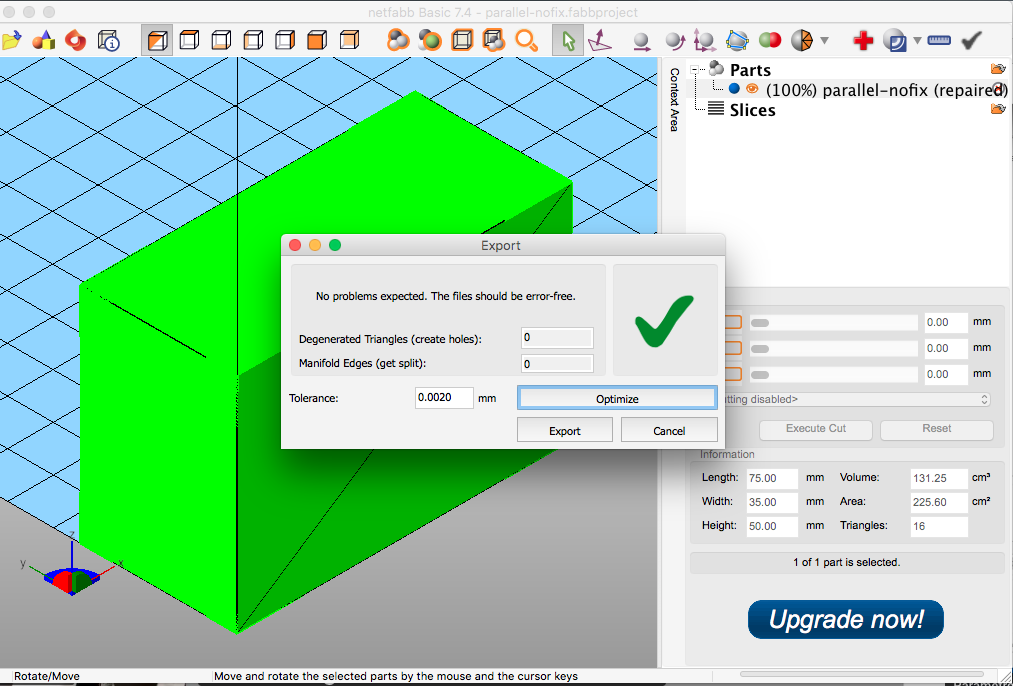Image resolution: width=1013 pixels, height=686 pixels.
Task: Click the Manifold Edges value field
Action: click(557, 364)
